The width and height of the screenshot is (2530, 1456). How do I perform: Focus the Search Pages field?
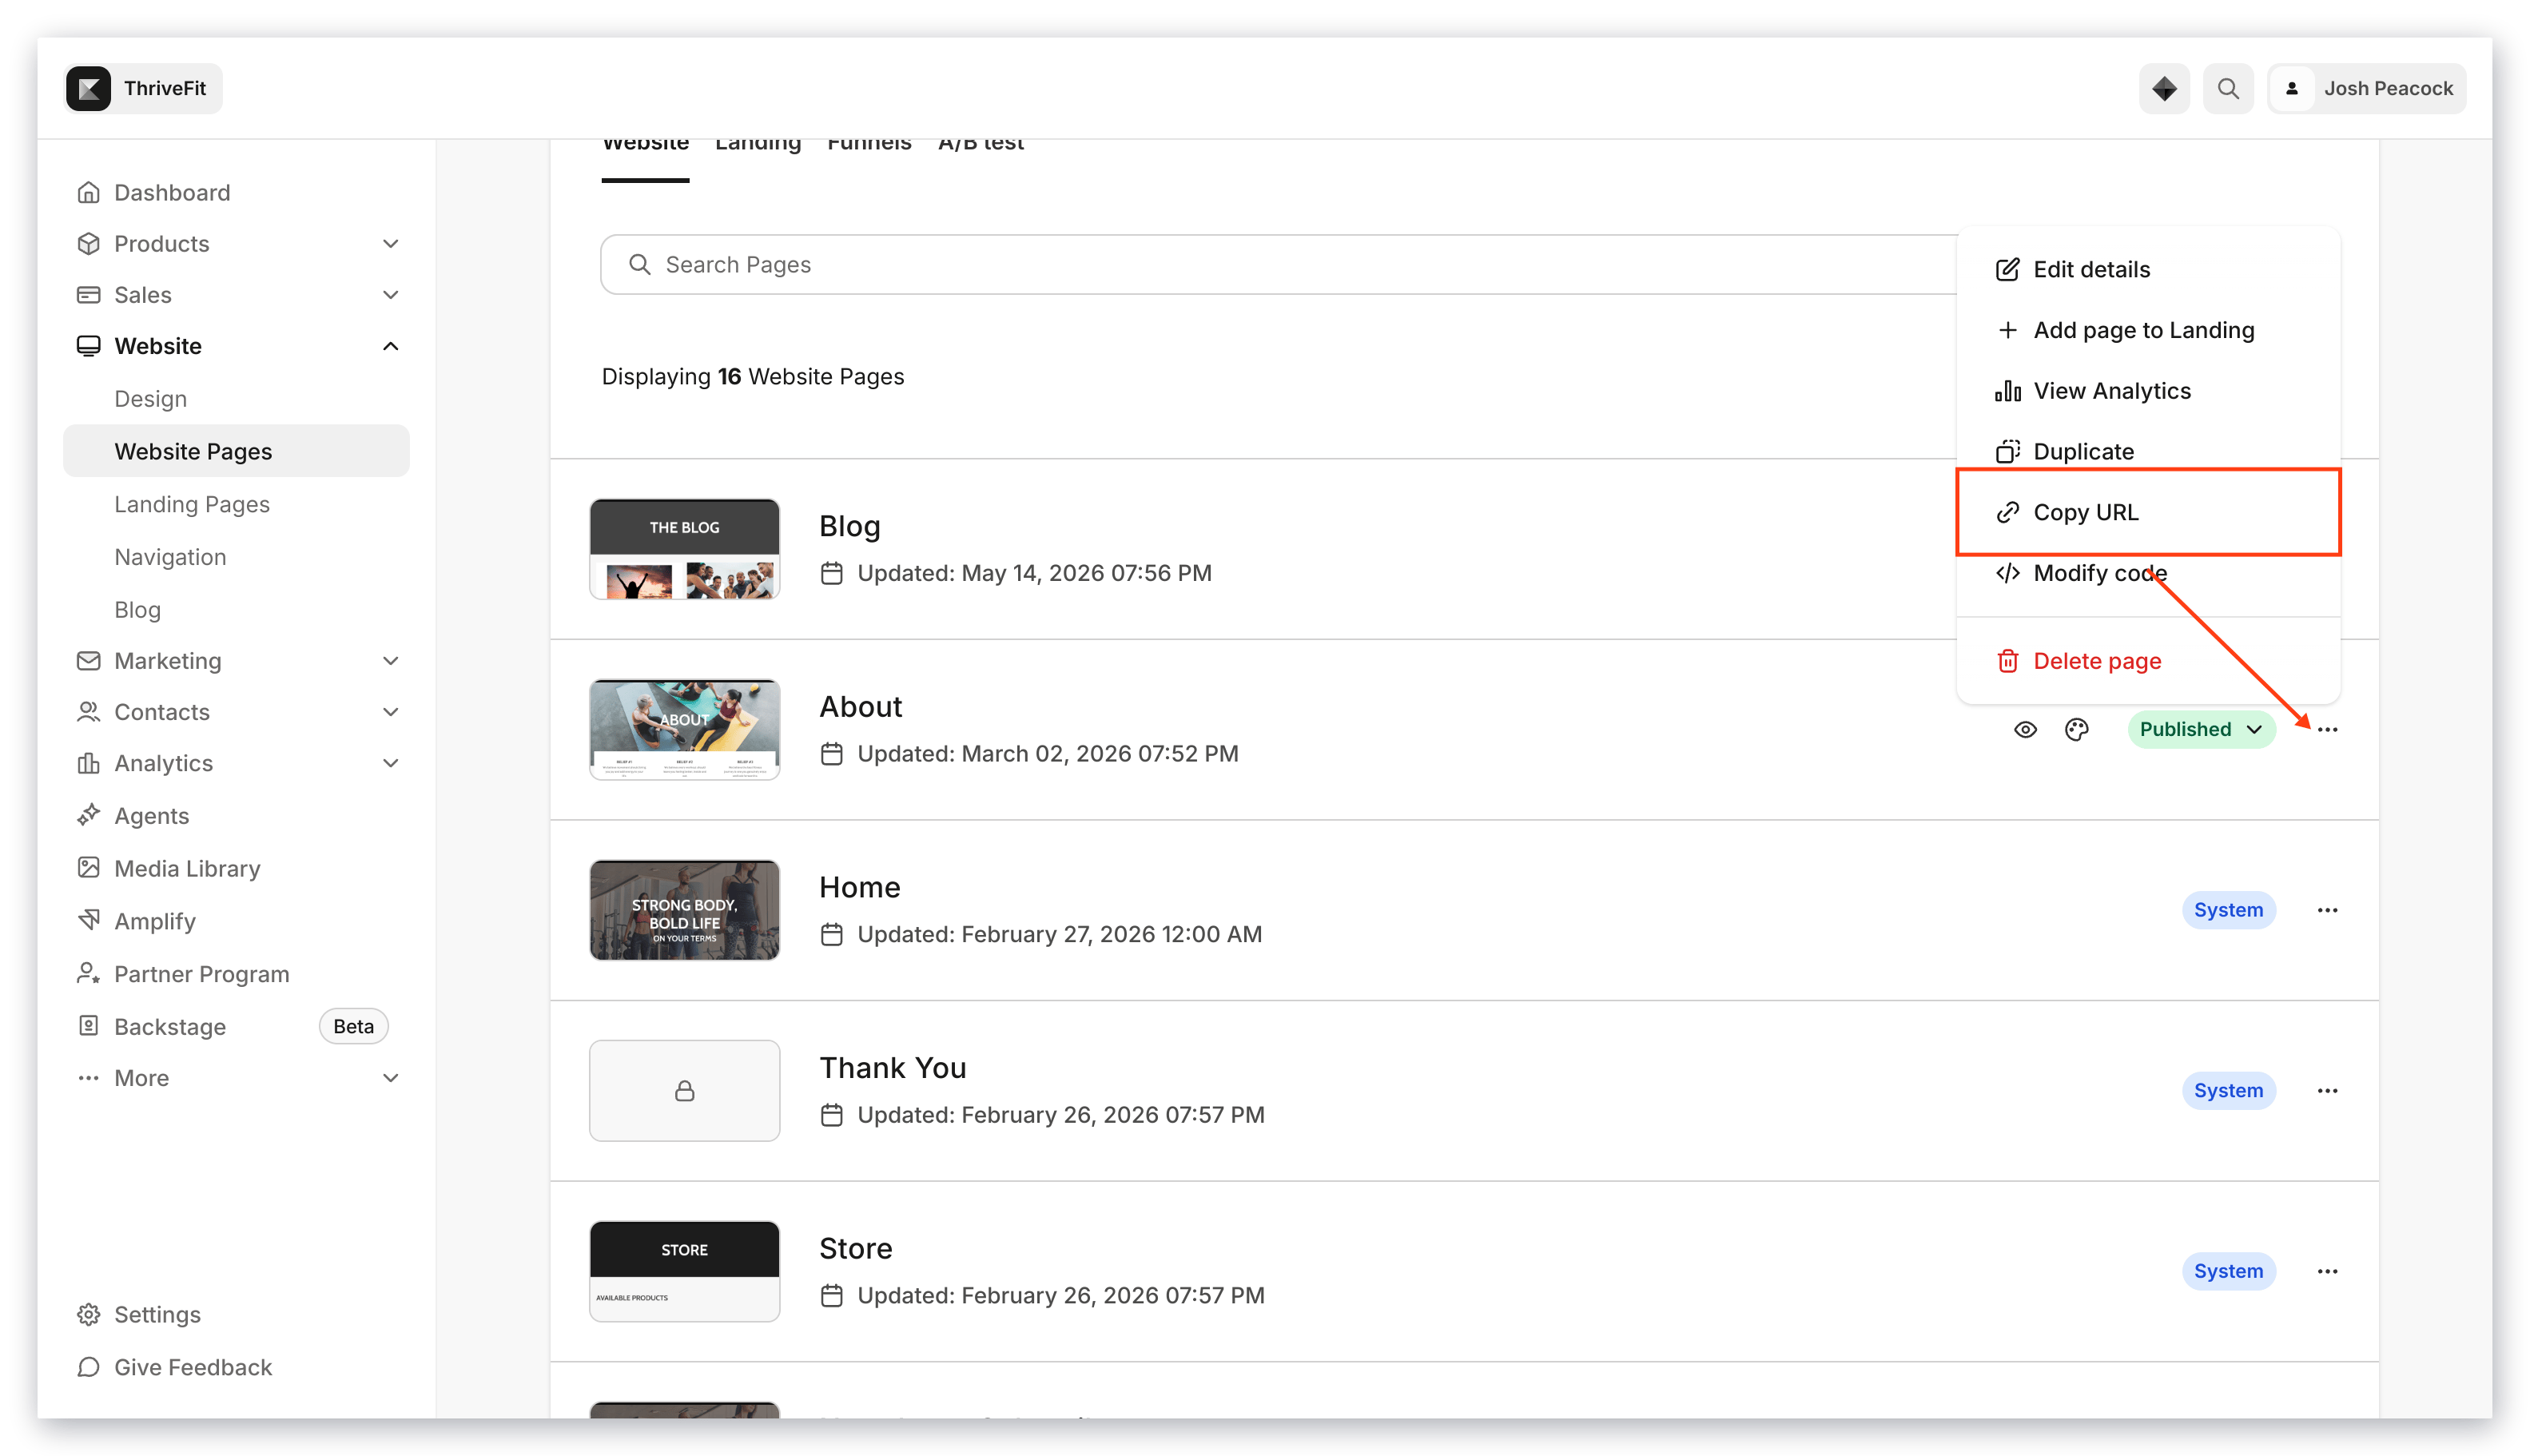pyautogui.click(x=1278, y=264)
